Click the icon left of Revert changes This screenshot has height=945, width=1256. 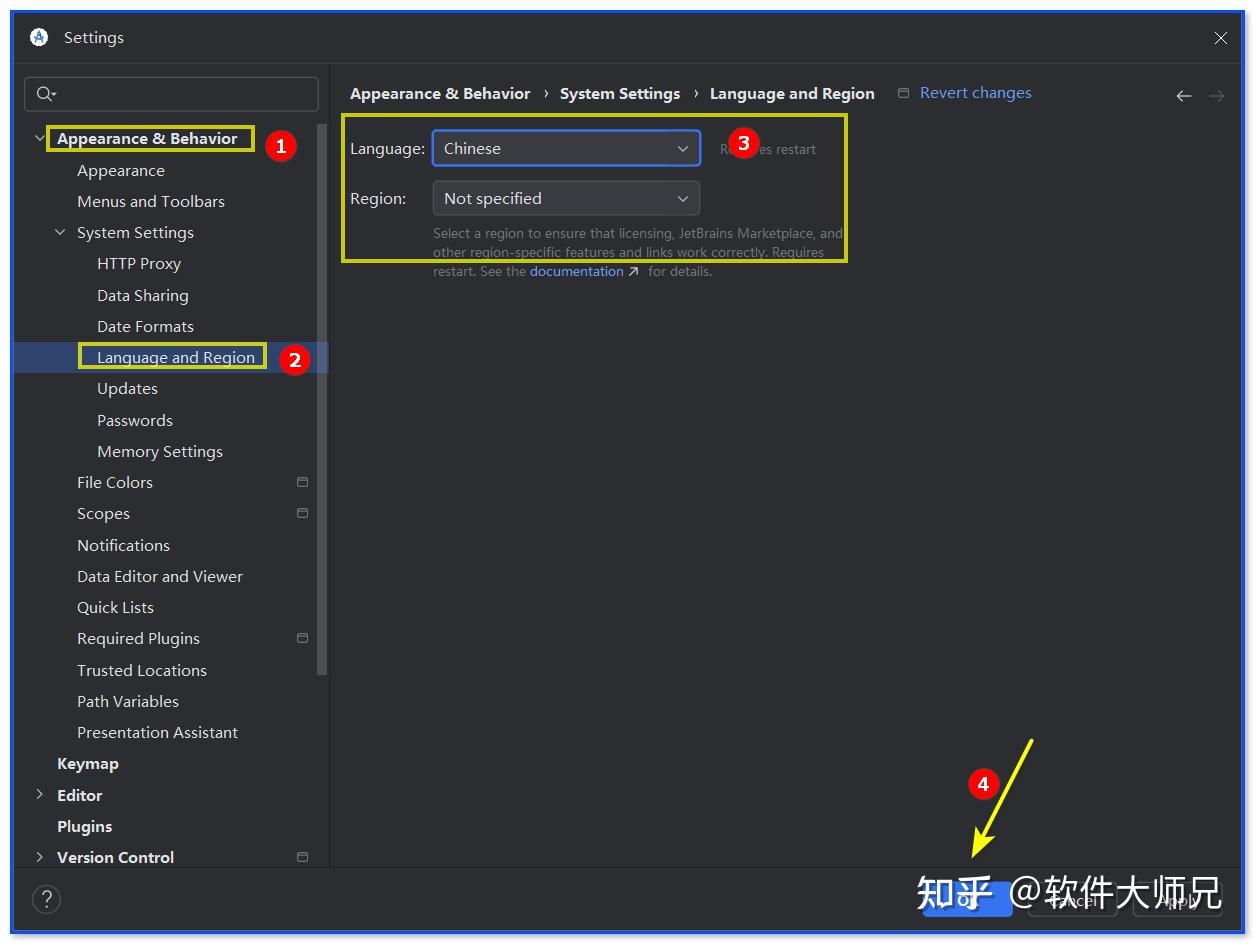[903, 93]
